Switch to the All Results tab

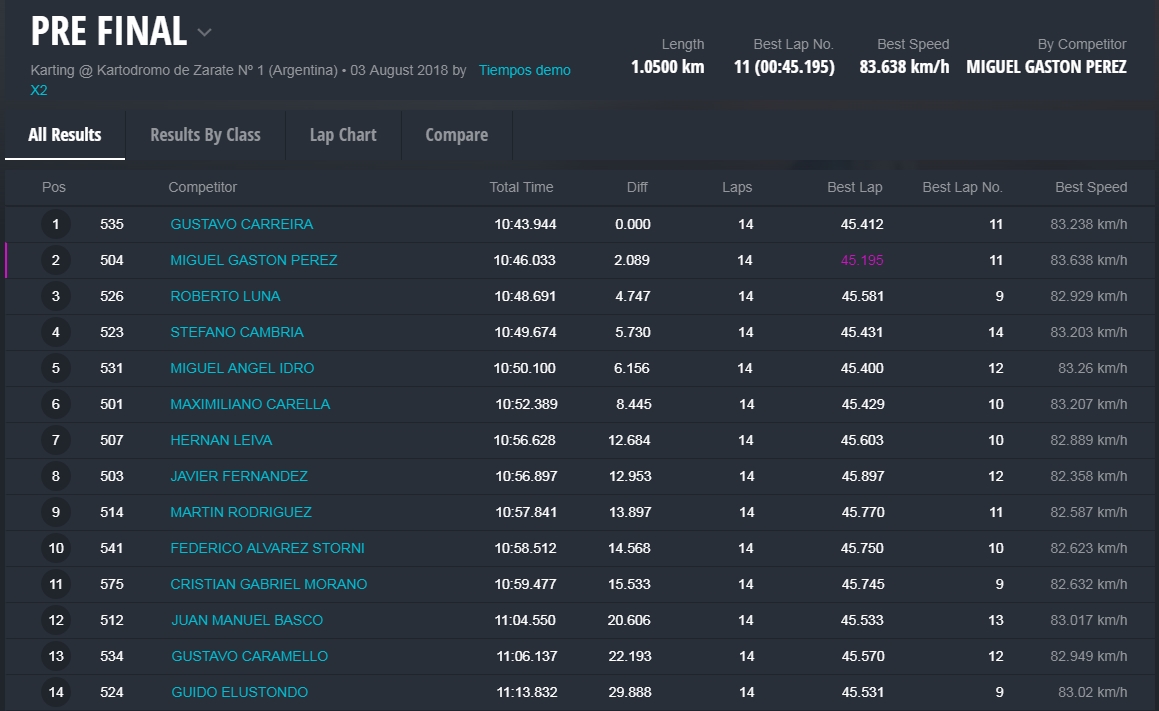pos(65,135)
